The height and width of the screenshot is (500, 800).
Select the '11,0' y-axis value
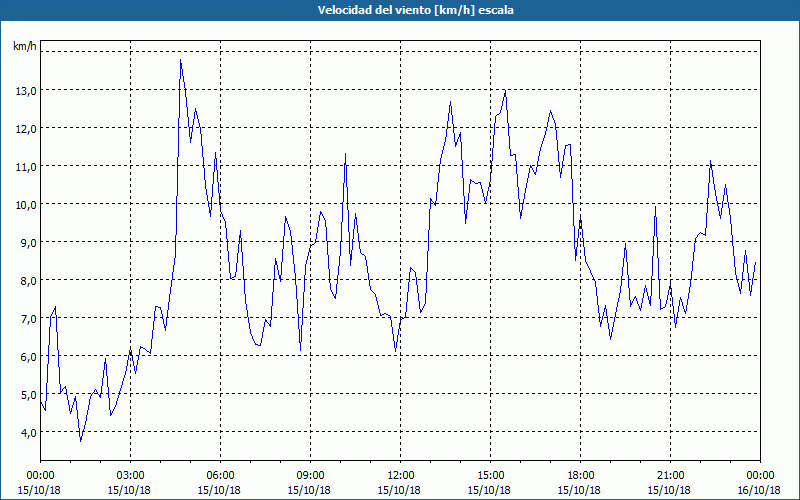pyautogui.click(x=26, y=167)
